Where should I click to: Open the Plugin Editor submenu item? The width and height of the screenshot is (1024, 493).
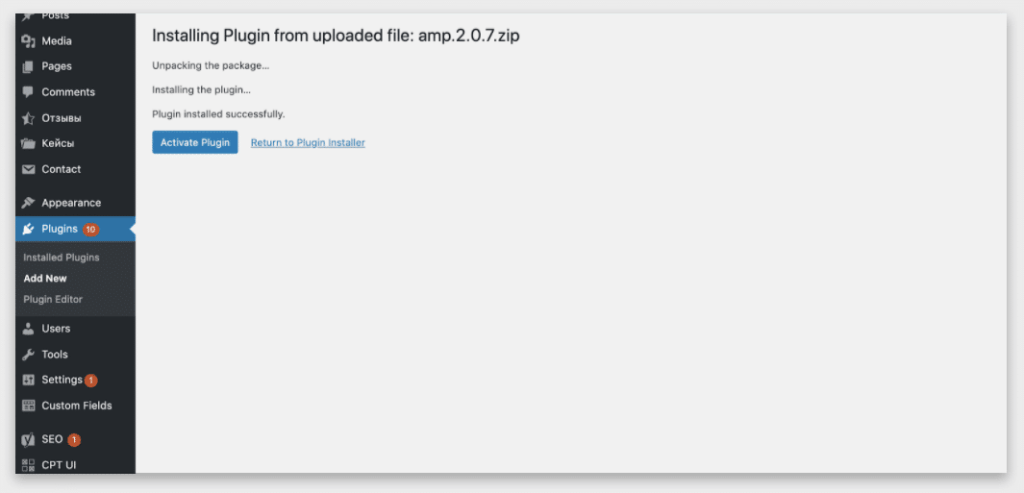pos(53,300)
